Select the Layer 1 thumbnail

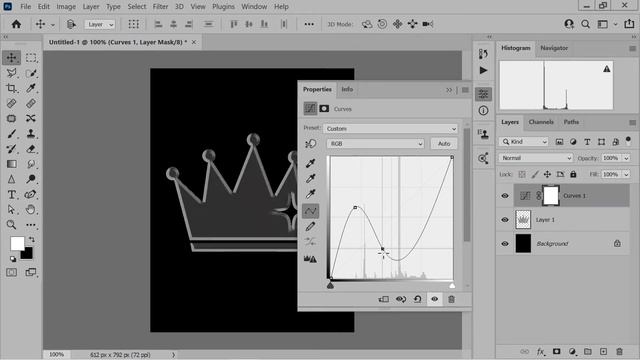click(523, 220)
